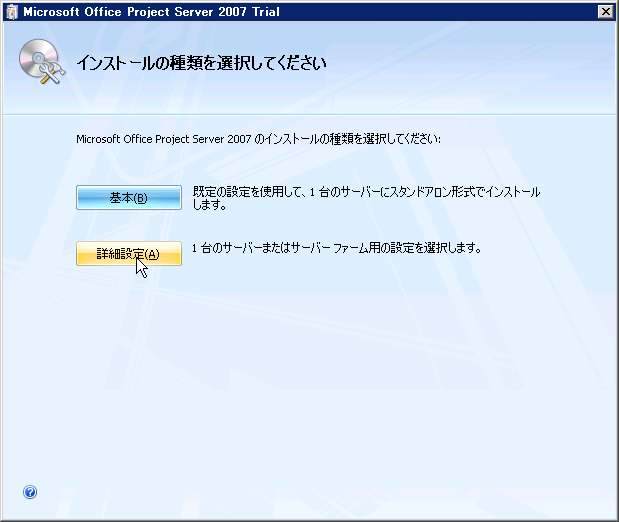Click the server farm description beside 詳細設定
Image resolution: width=619 pixels, height=522 pixels.
tap(337, 248)
